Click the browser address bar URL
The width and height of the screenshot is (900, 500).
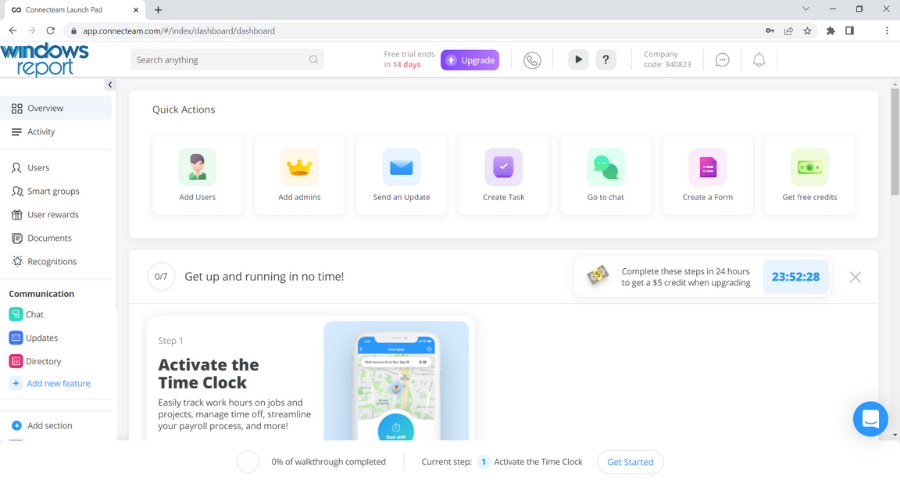[179, 30]
